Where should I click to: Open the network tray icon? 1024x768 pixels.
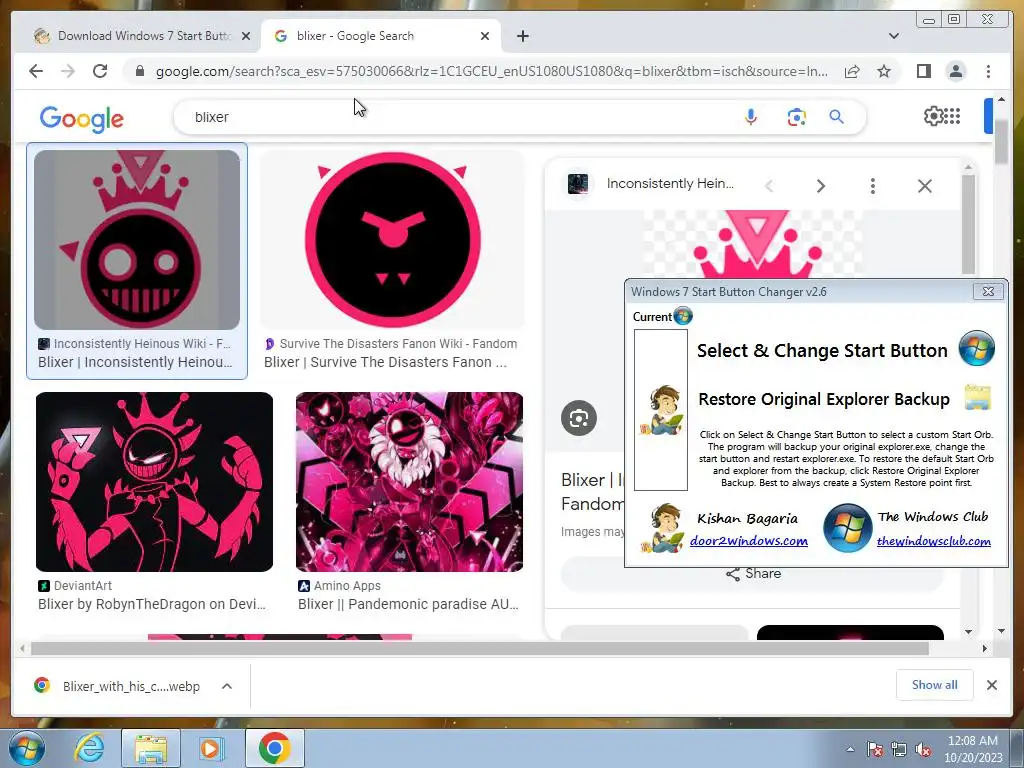click(x=899, y=750)
